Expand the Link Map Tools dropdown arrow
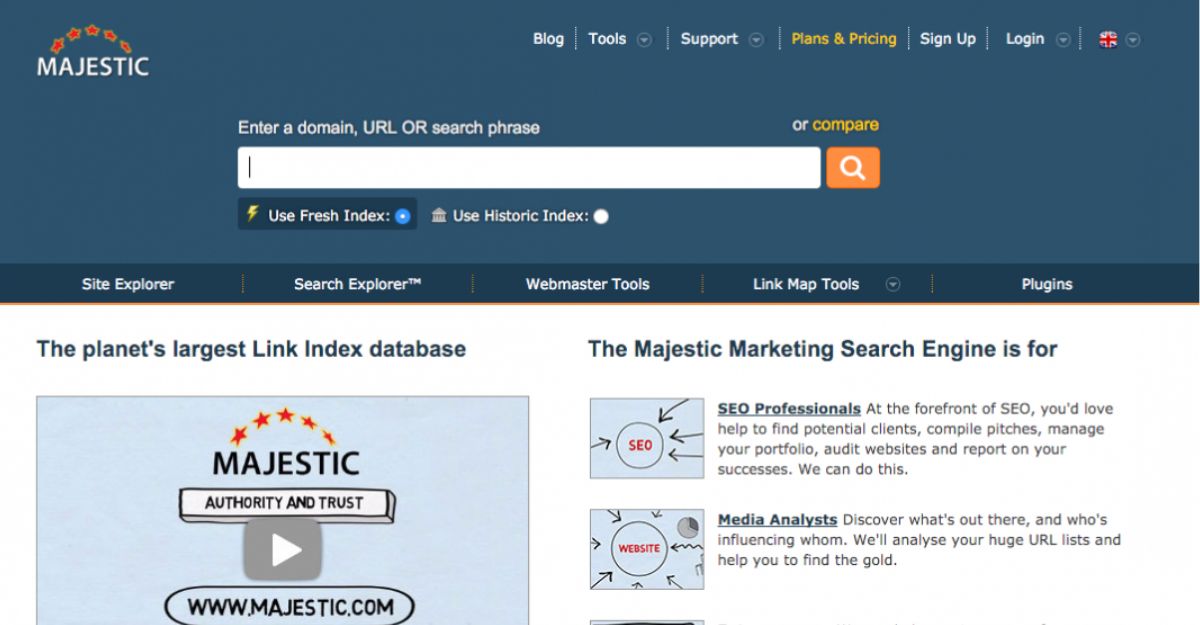Viewport: 1200px width, 625px height. click(x=893, y=285)
